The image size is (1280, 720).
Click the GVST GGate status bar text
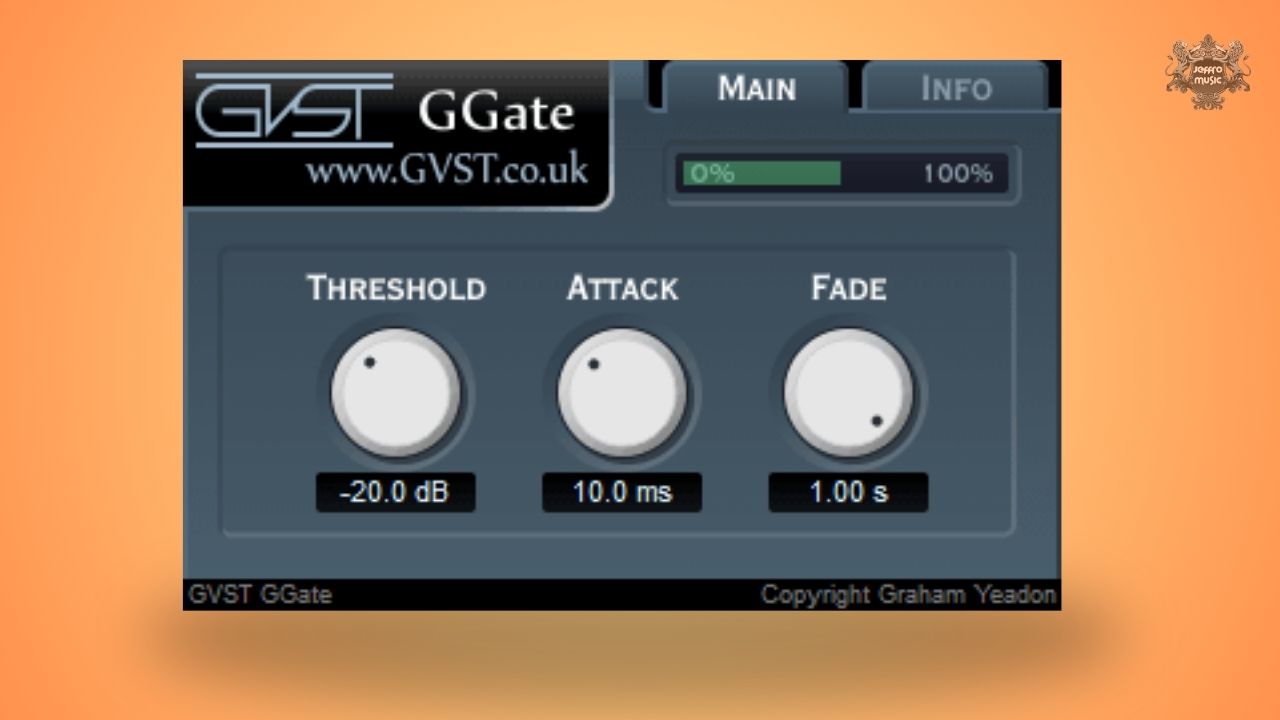click(x=260, y=595)
